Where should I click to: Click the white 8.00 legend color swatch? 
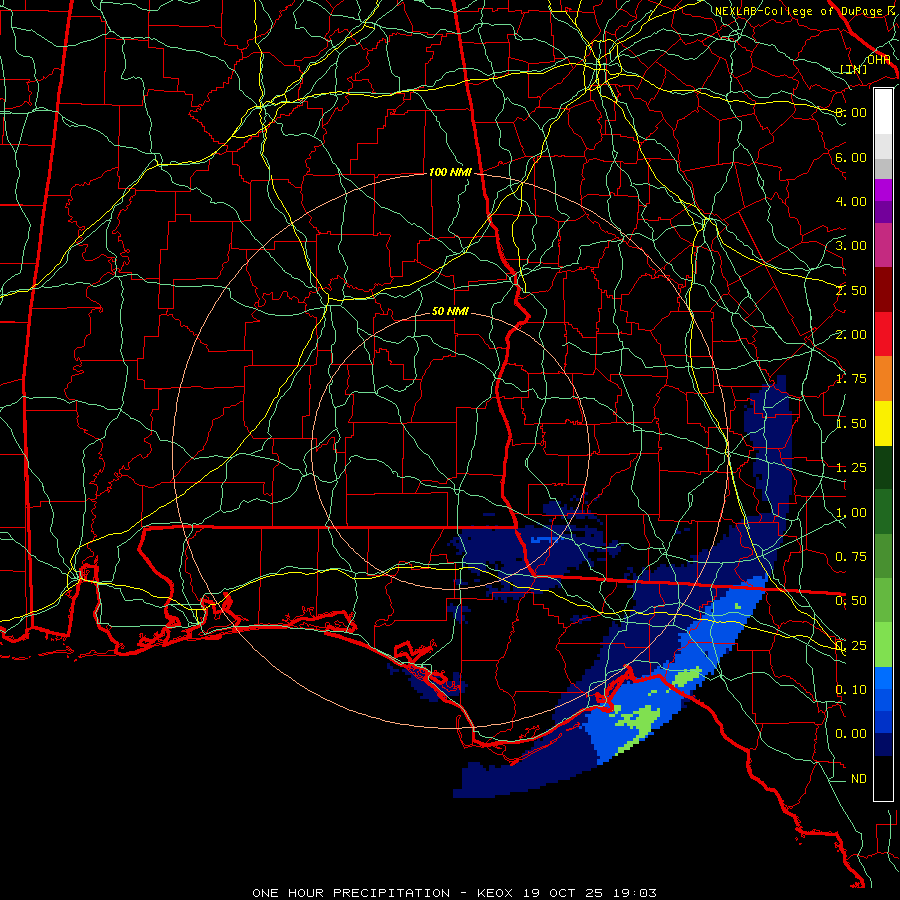tap(883, 112)
